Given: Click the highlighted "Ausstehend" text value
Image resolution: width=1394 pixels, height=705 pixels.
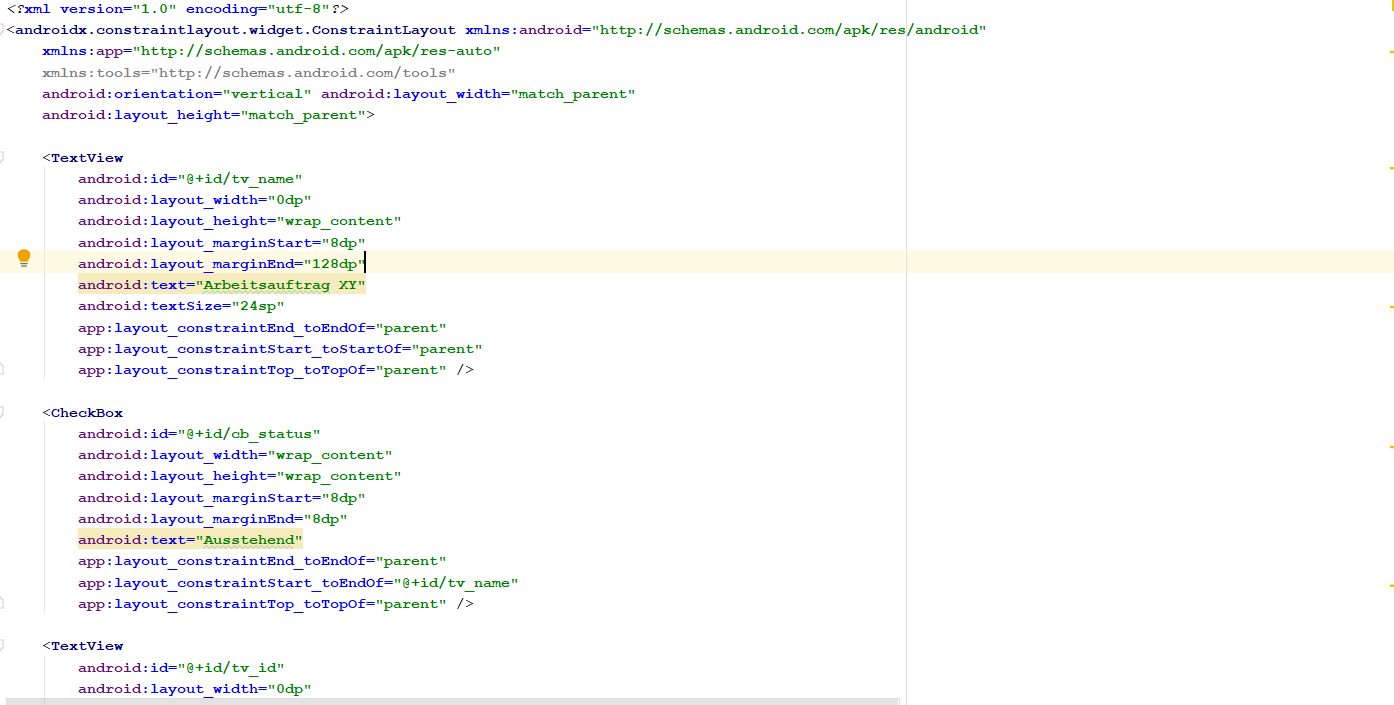Looking at the screenshot, I should point(250,540).
